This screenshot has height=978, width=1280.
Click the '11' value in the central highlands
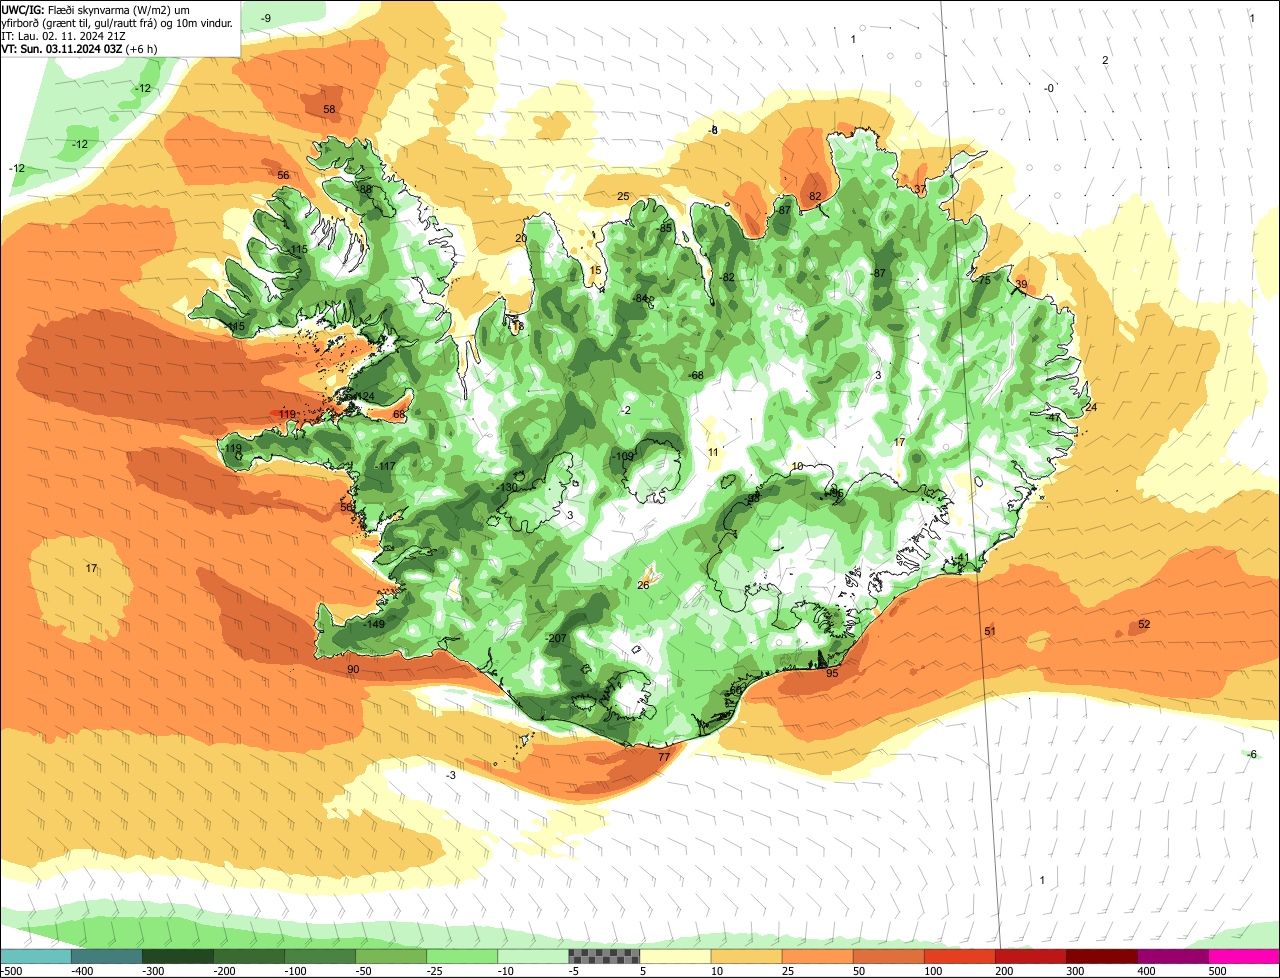pos(713,452)
